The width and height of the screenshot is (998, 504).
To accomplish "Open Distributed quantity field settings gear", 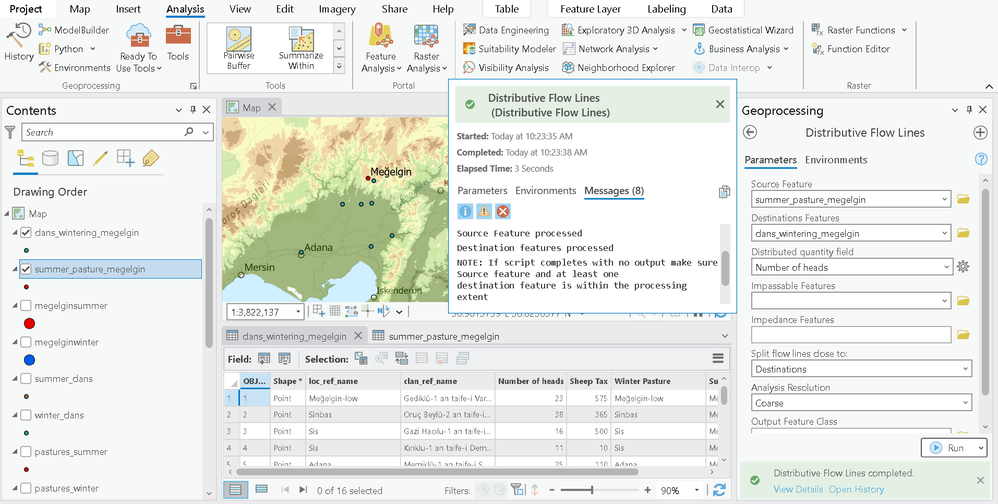I will point(963,267).
